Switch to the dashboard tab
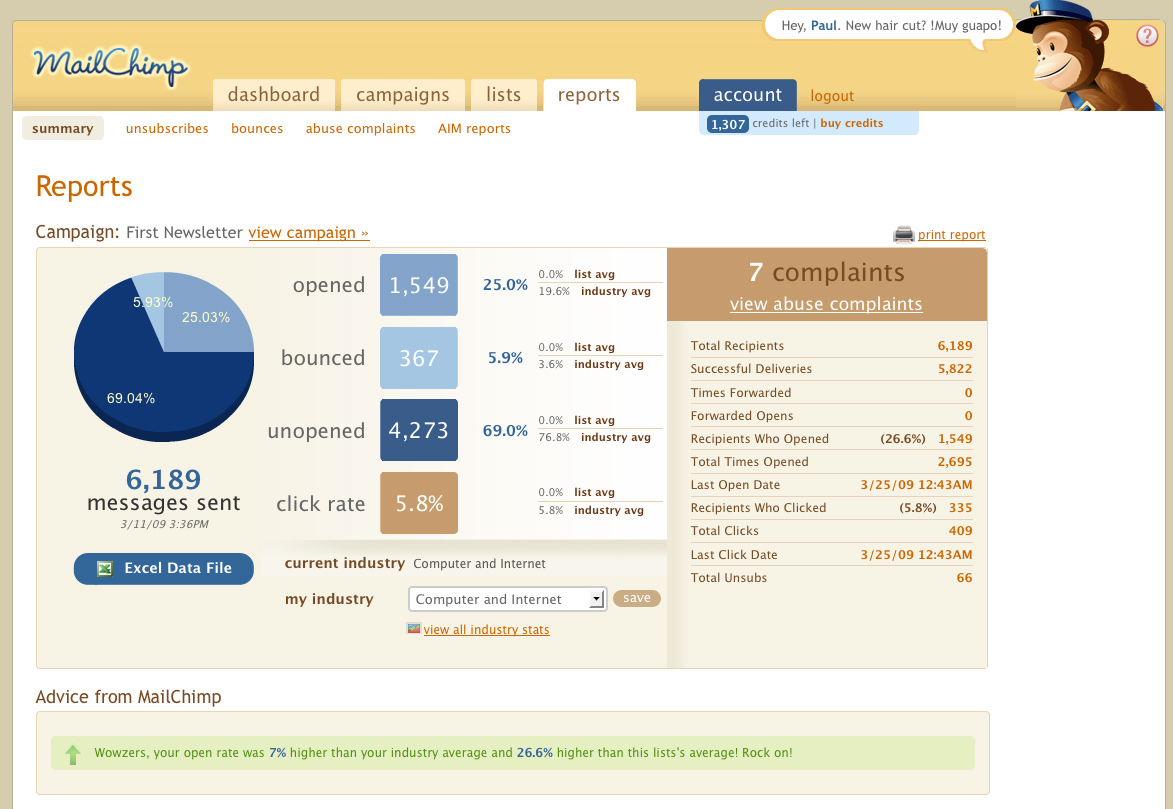Viewport: 1173px width, 809px height. pos(273,95)
